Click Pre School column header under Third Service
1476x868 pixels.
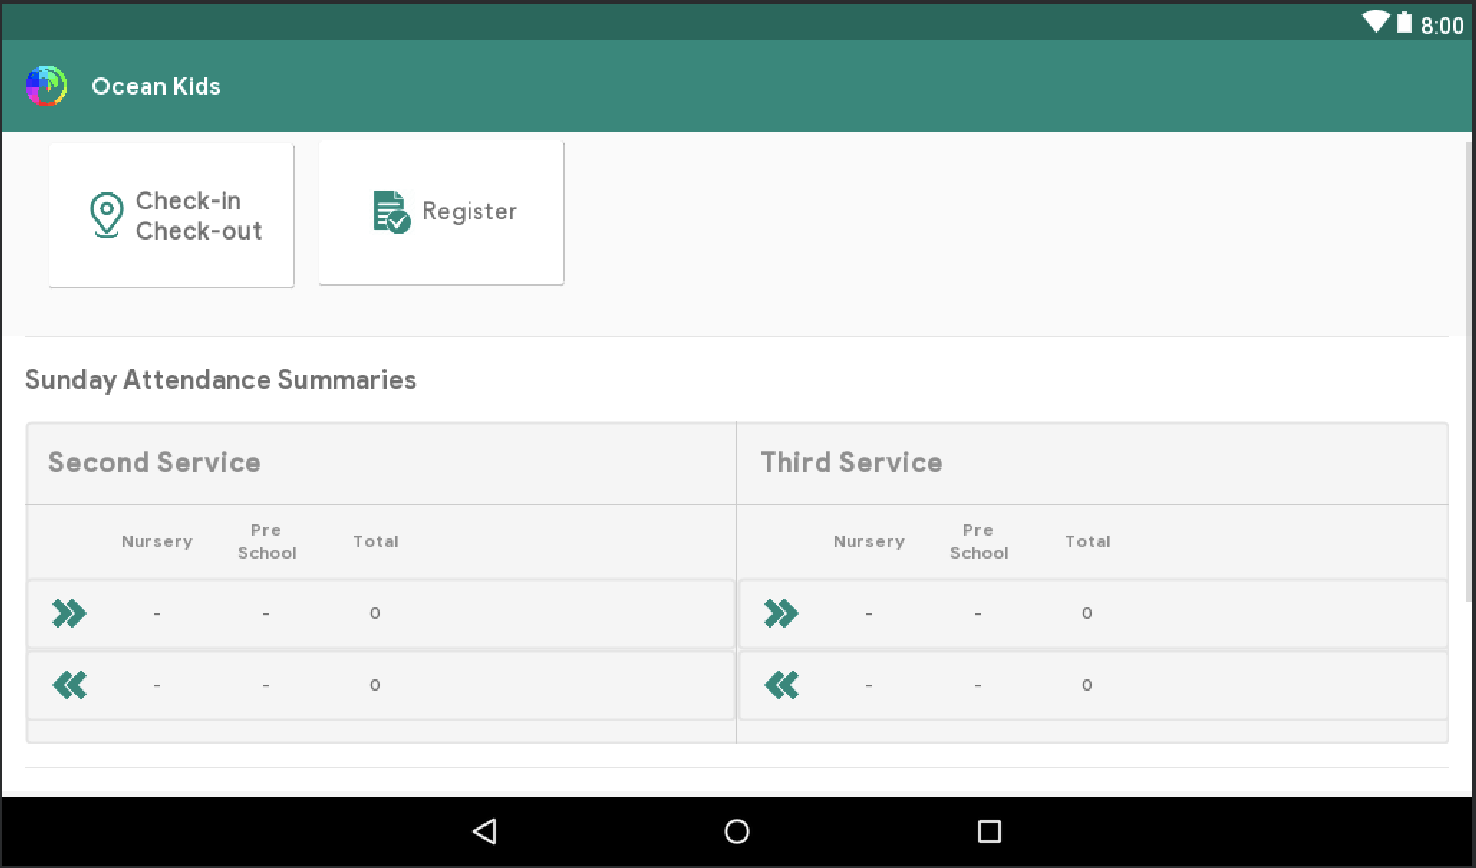tap(979, 541)
